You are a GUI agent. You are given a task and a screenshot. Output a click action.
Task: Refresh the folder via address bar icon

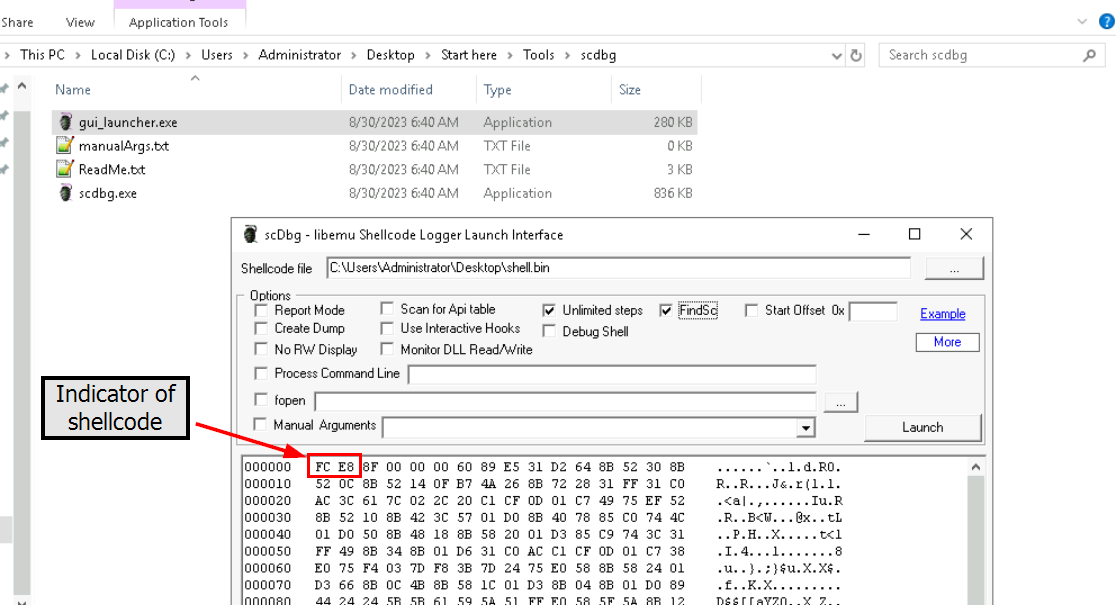tap(856, 56)
